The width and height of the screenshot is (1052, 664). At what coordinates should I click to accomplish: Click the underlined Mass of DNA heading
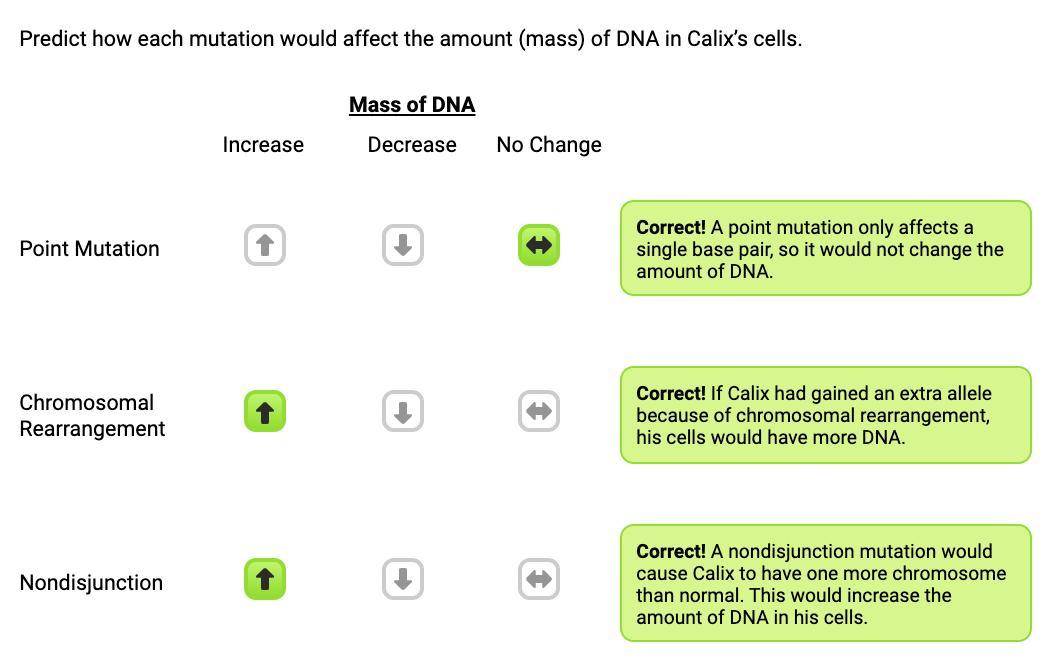pyautogui.click(x=412, y=105)
